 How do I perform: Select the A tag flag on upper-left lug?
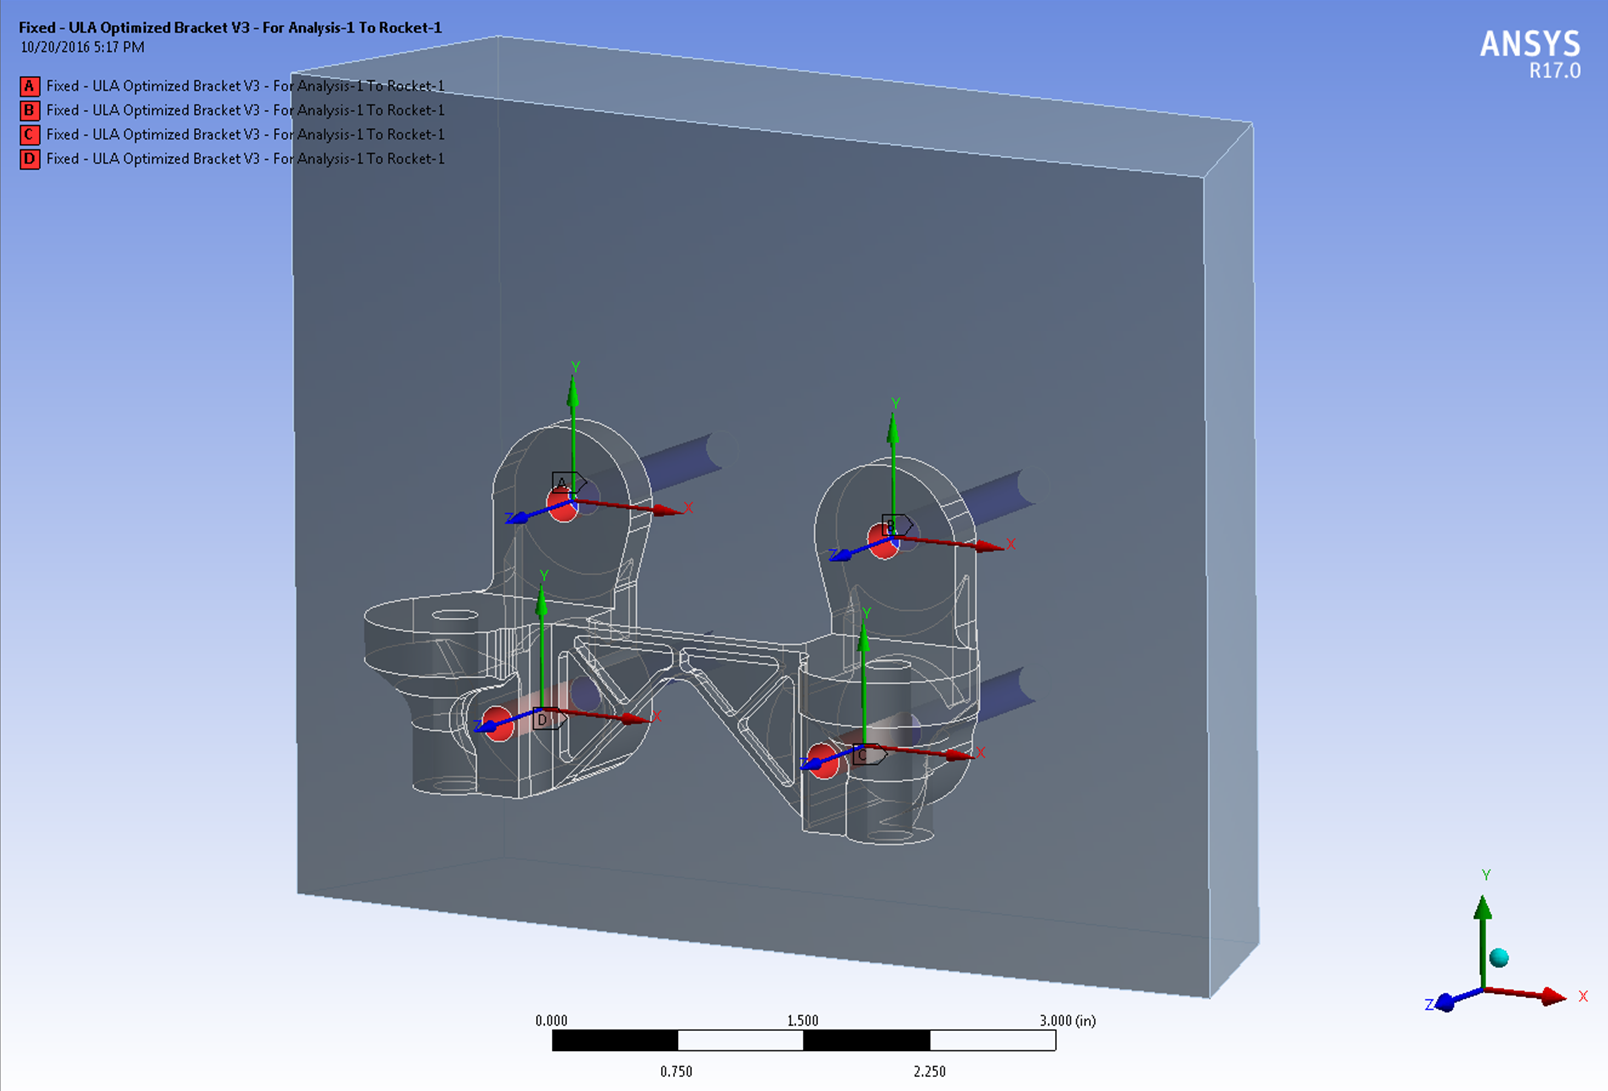coord(568,483)
